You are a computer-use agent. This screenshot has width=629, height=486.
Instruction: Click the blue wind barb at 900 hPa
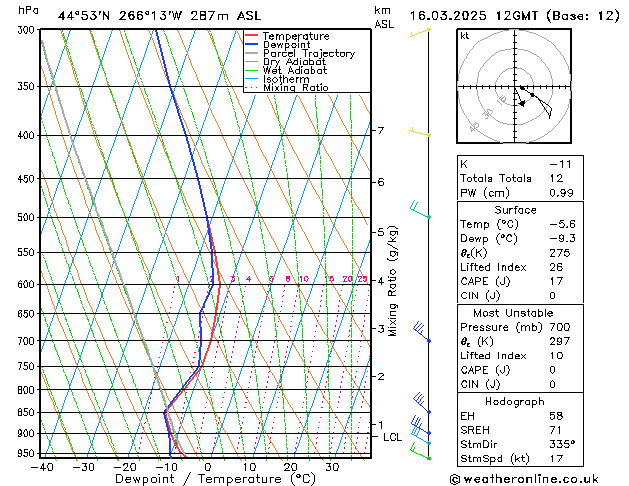(x=421, y=426)
